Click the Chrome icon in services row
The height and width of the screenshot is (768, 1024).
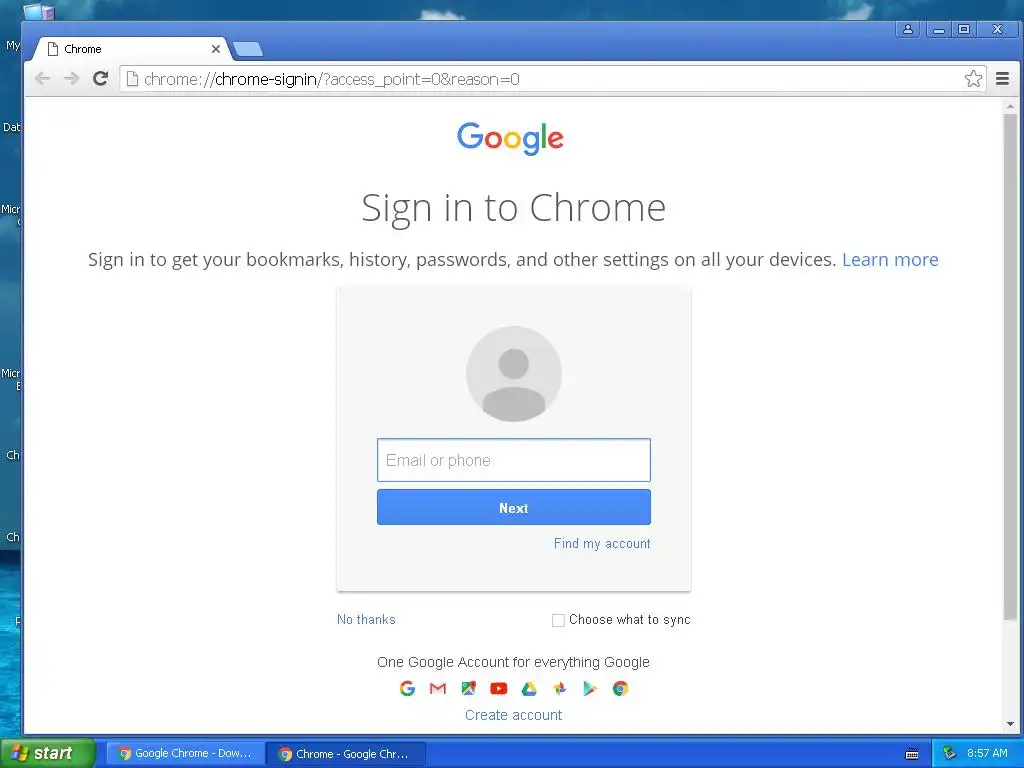click(620, 688)
